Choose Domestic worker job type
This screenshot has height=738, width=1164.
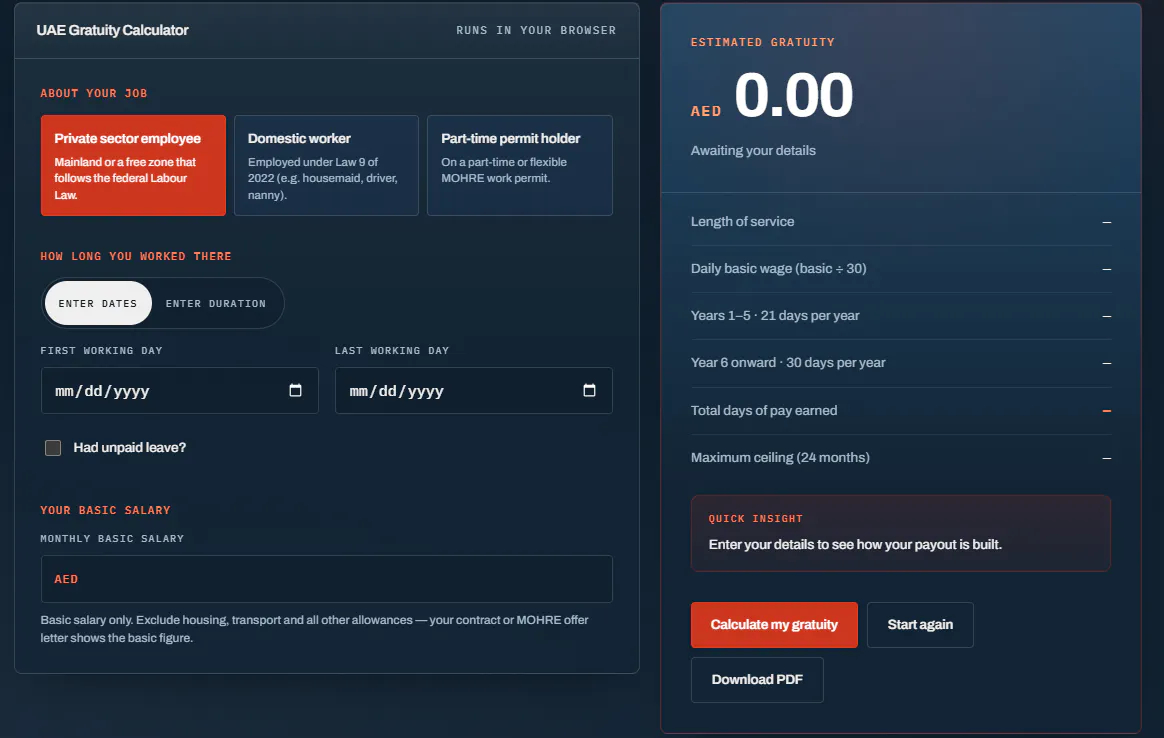(327, 166)
